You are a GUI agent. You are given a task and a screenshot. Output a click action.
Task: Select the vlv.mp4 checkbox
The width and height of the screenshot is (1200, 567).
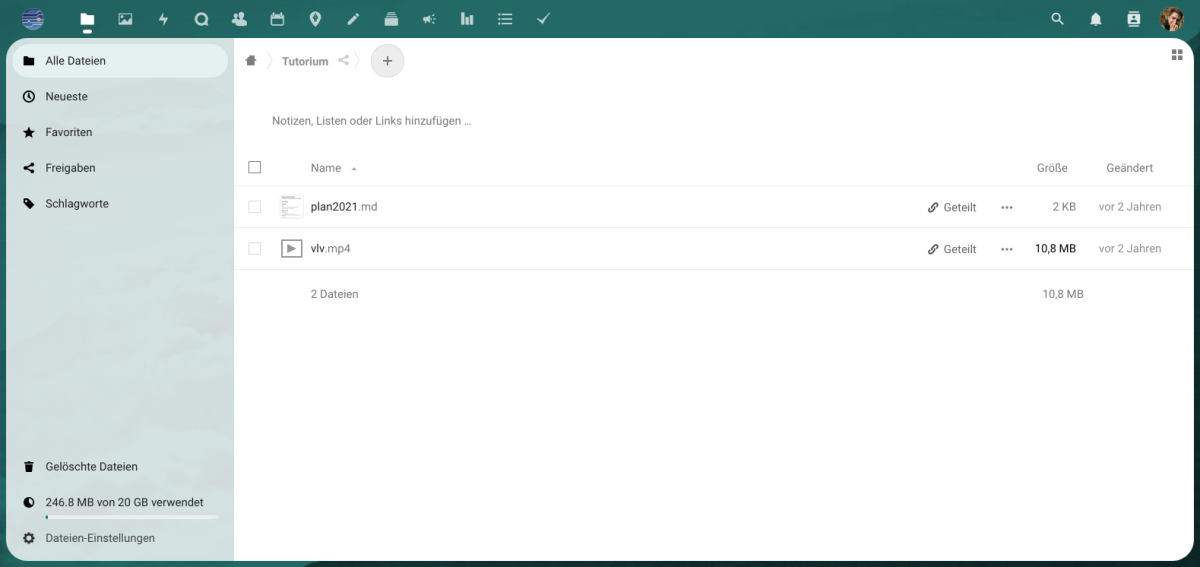tap(254, 248)
